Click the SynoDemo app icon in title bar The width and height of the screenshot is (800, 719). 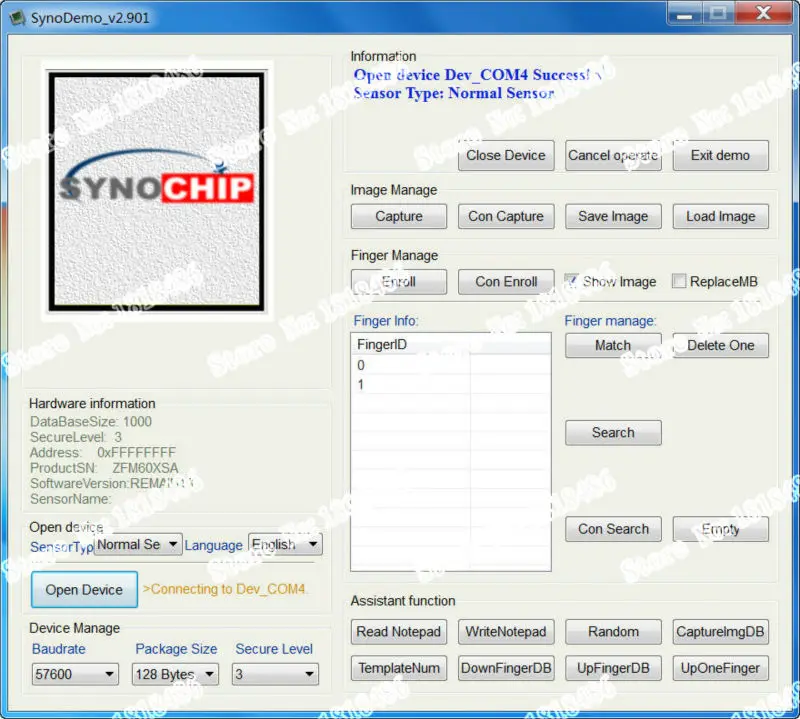tap(18, 18)
